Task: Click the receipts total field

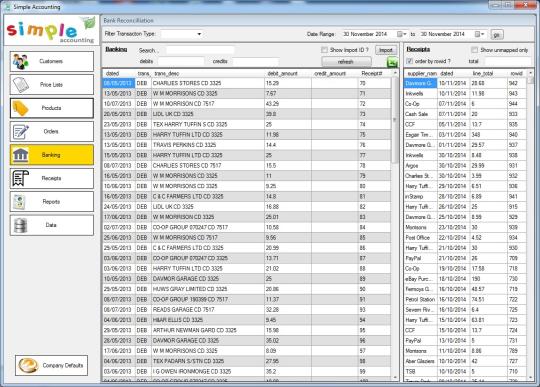Action: point(508,61)
